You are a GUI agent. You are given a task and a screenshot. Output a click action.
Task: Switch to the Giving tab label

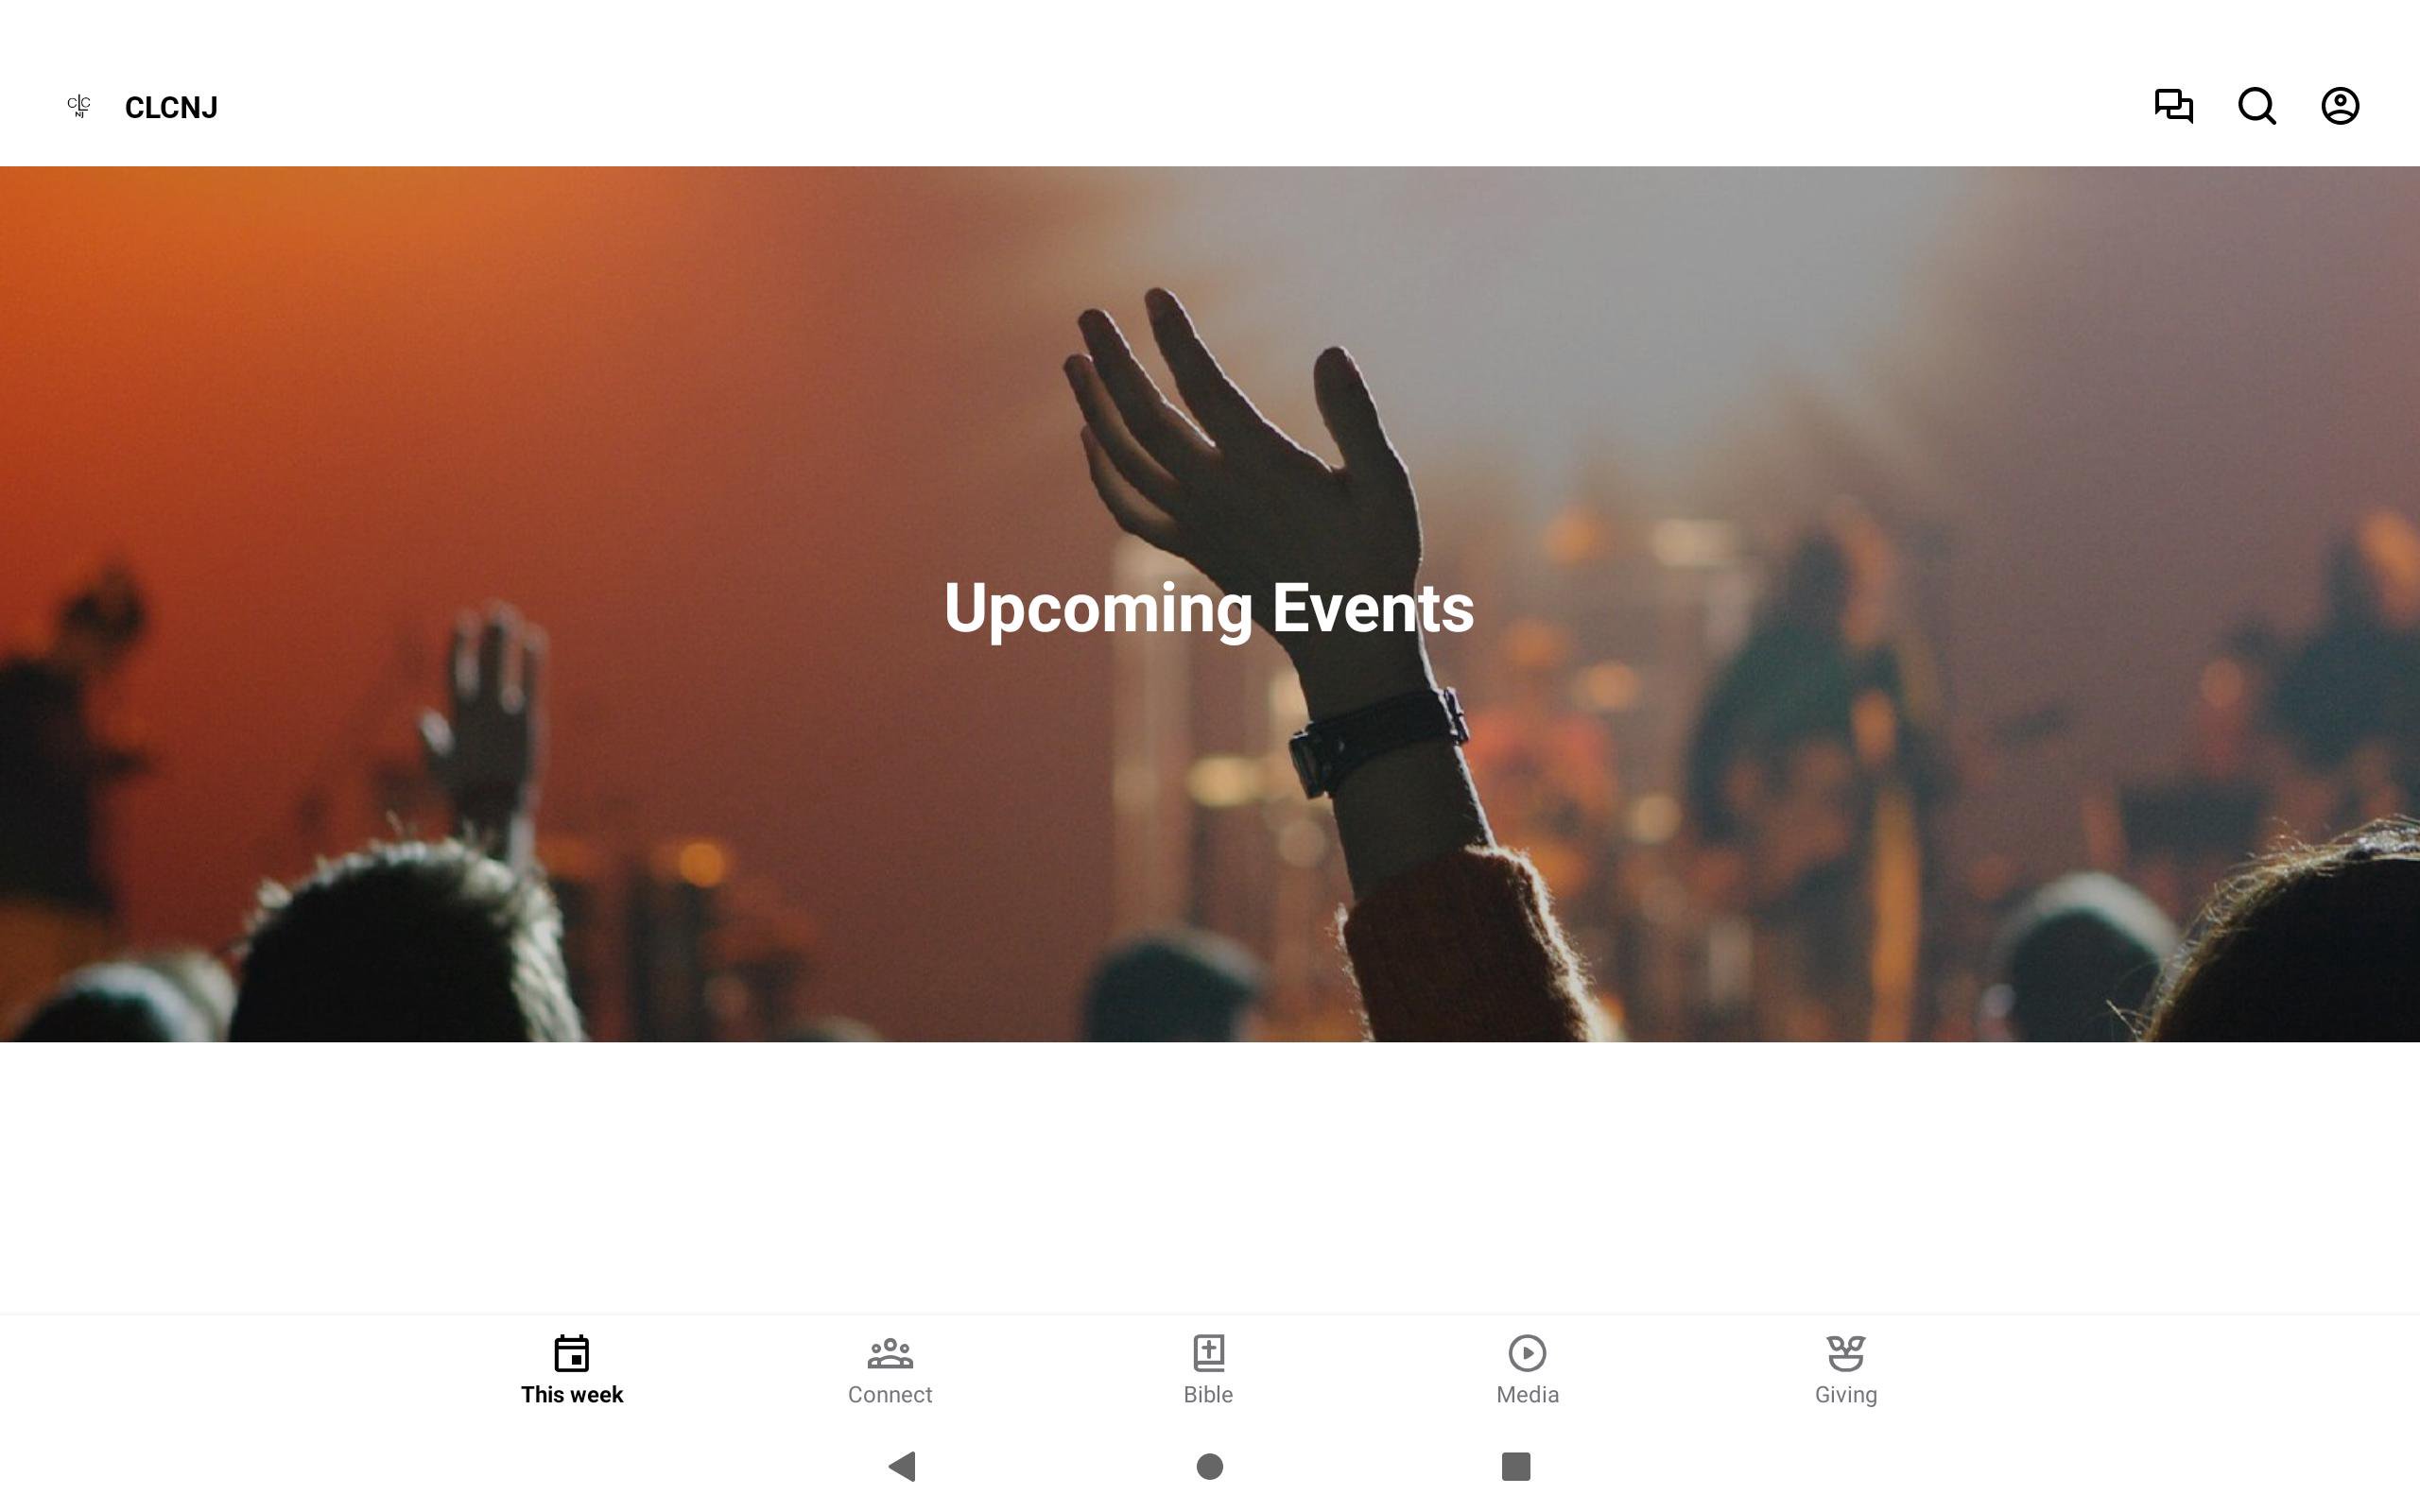click(1846, 1394)
